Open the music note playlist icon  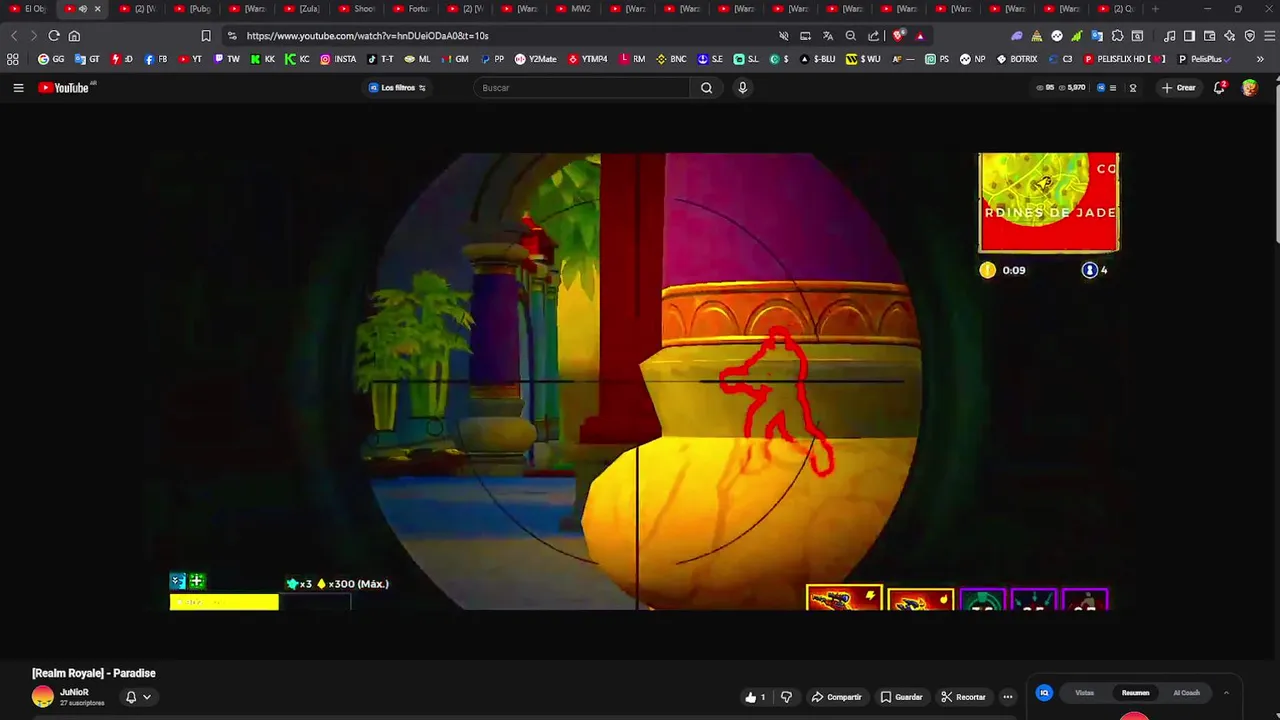coord(1170,36)
